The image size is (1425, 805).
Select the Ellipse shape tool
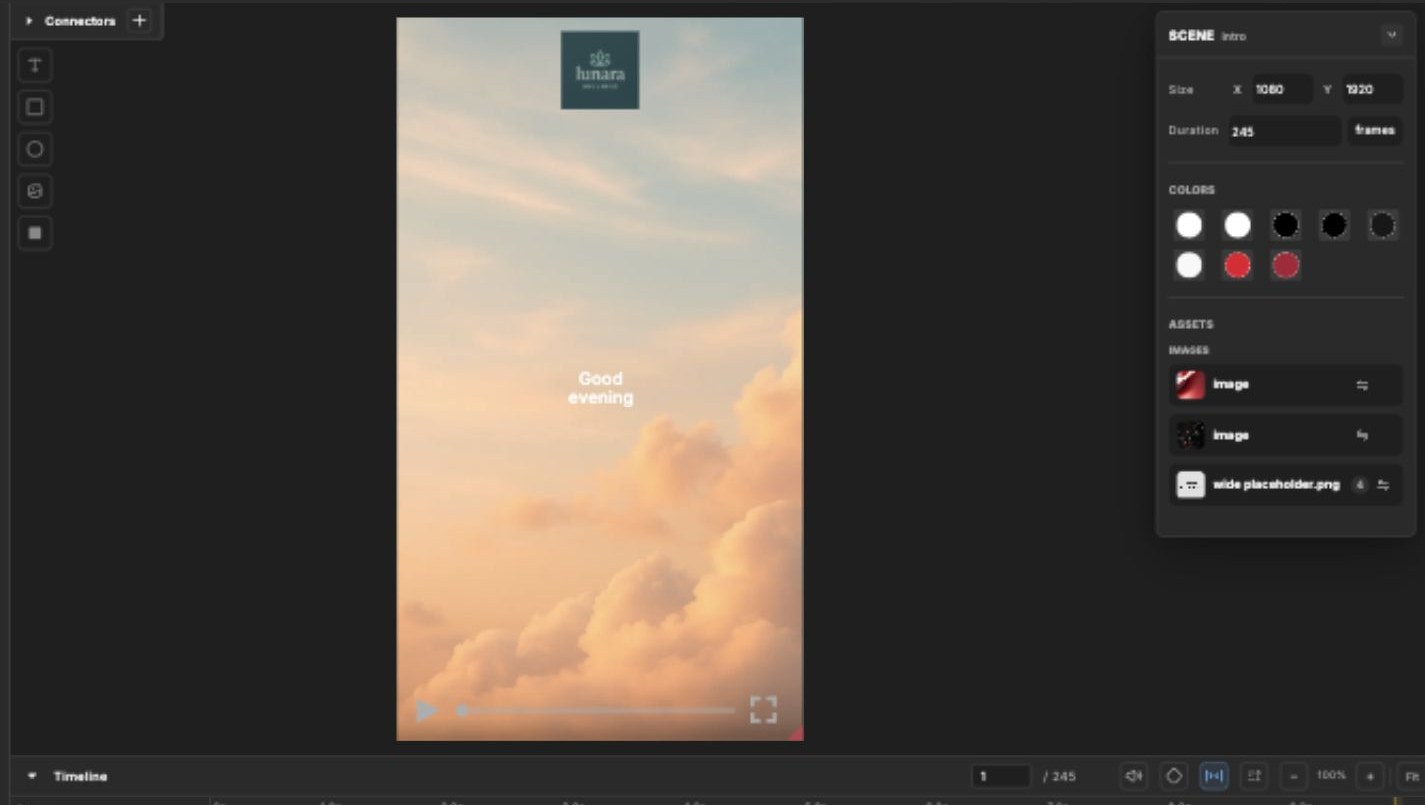[x=35, y=149]
